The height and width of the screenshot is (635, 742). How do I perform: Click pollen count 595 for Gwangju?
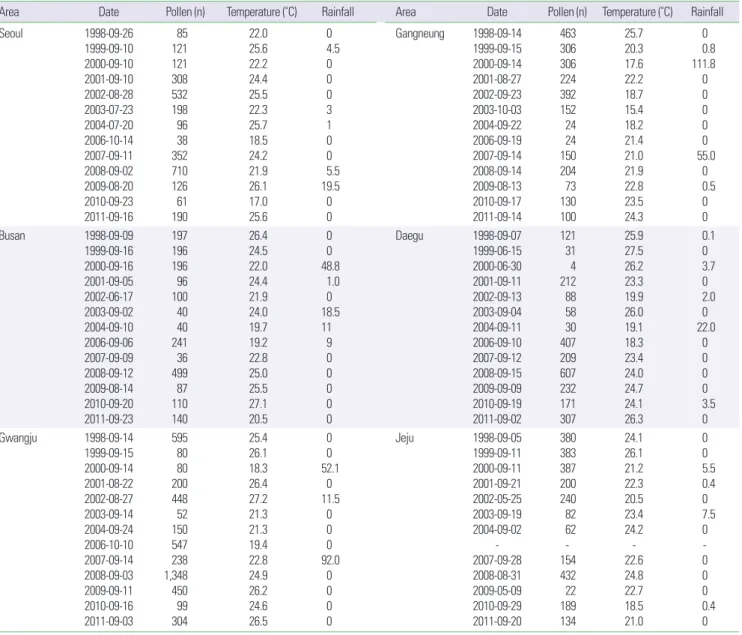tap(179, 438)
